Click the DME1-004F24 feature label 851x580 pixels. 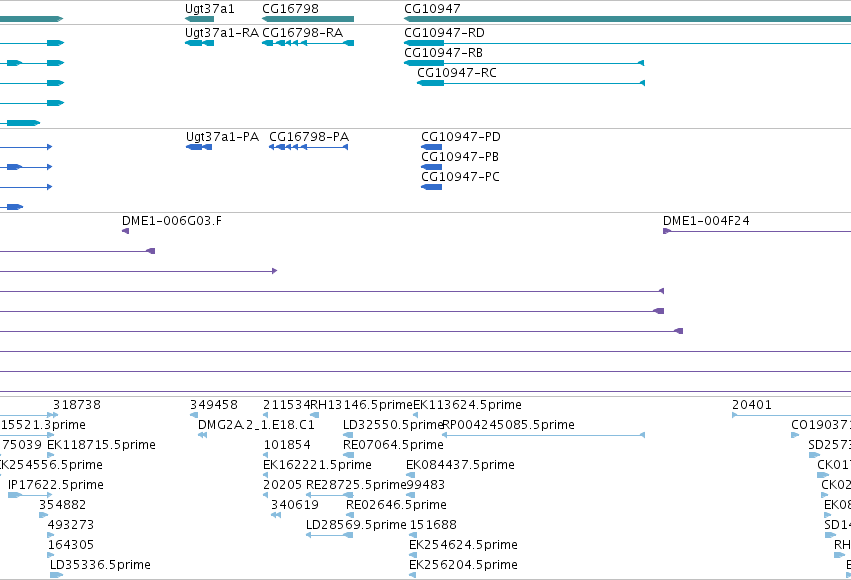click(706, 221)
